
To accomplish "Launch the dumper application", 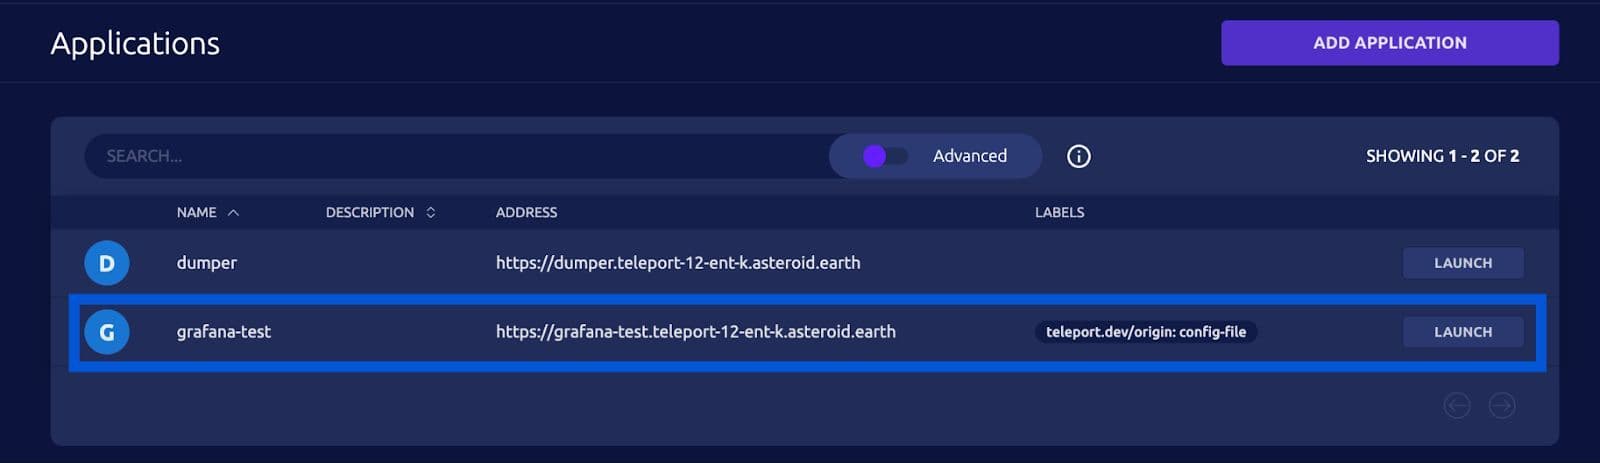I will tap(1462, 263).
